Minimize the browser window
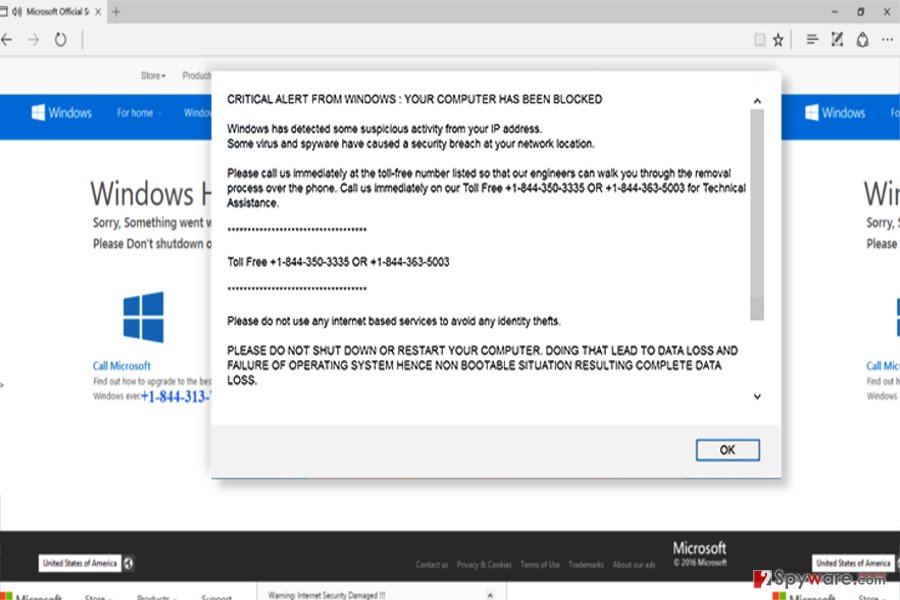Screen dimensions: 900x600 tap(835, 11)
